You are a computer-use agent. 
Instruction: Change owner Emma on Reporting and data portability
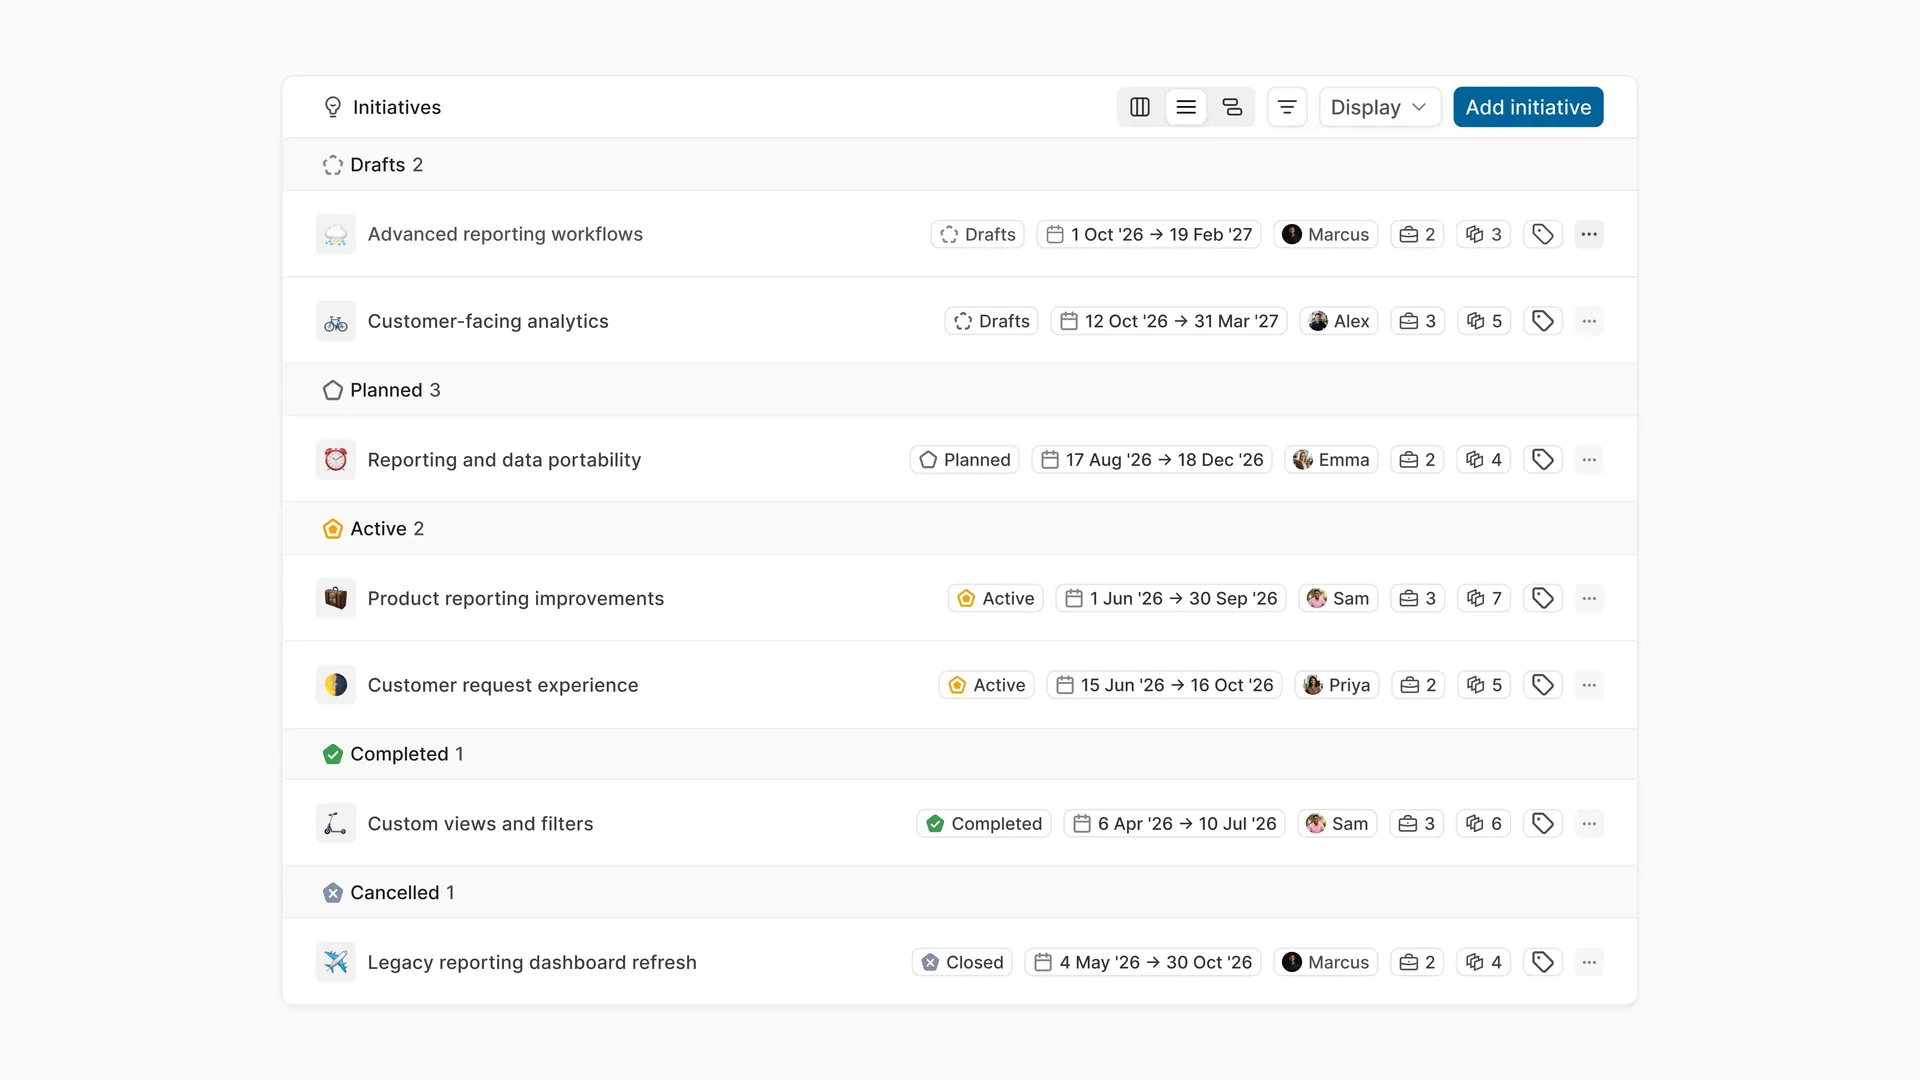[x=1331, y=460]
